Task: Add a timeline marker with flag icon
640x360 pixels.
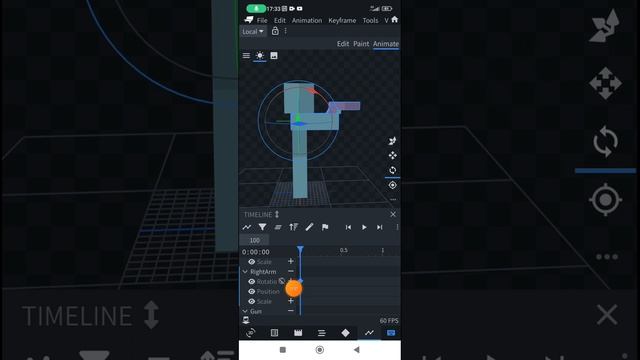Action: coord(325,227)
